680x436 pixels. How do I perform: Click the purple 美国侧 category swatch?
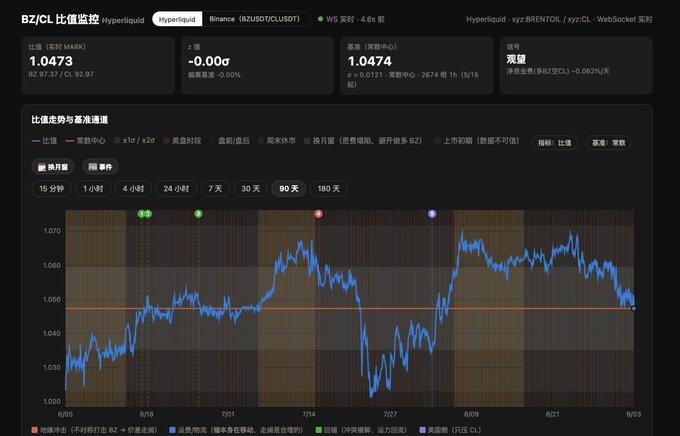(x=422, y=430)
